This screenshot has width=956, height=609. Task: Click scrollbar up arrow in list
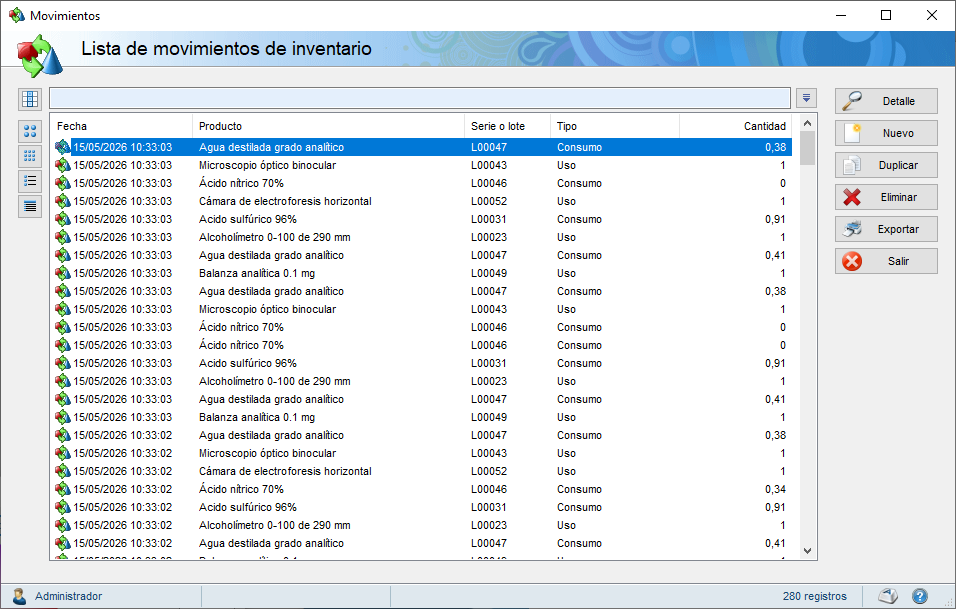point(807,123)
